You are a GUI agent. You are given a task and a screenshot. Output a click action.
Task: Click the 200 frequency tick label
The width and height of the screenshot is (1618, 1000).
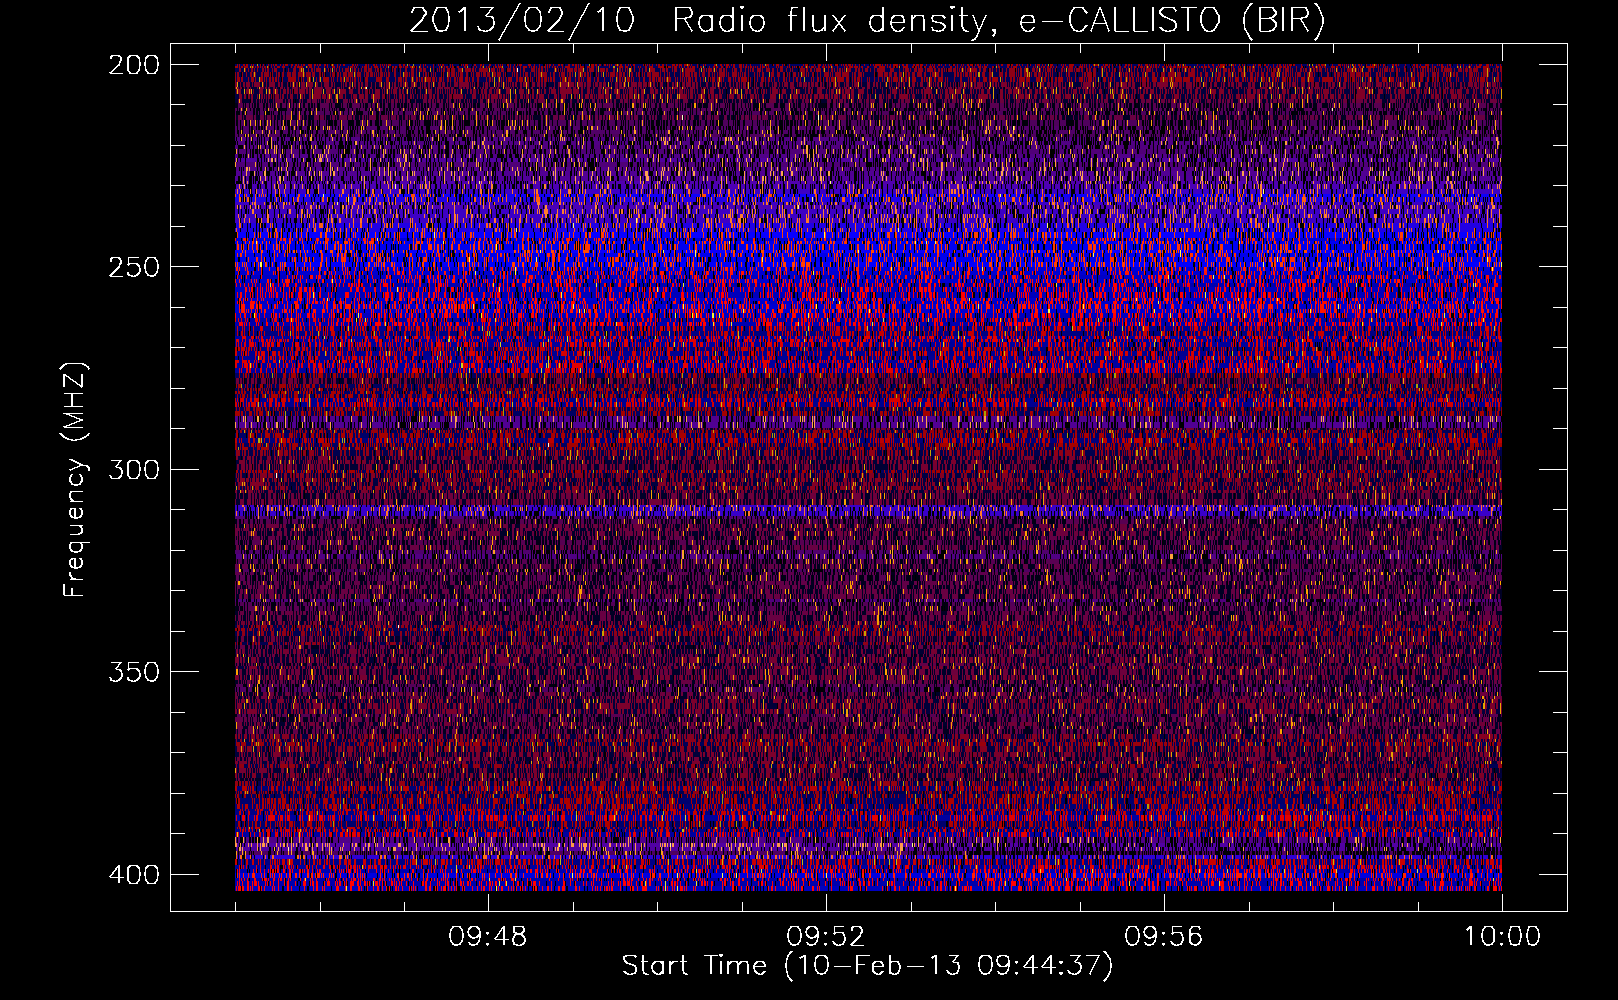pyautogui.click(x=133, y=64)
